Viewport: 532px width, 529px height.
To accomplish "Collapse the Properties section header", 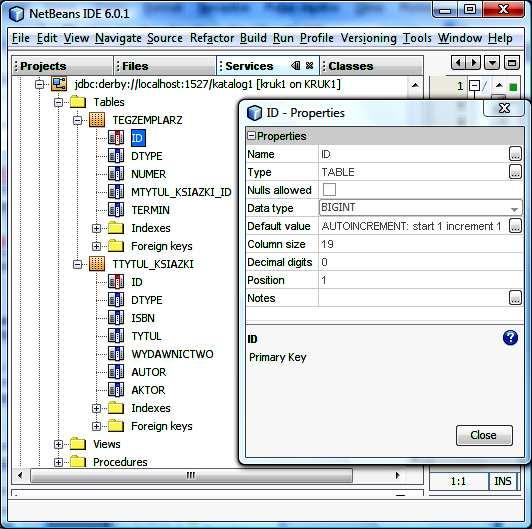I will (x=251, y=136).
